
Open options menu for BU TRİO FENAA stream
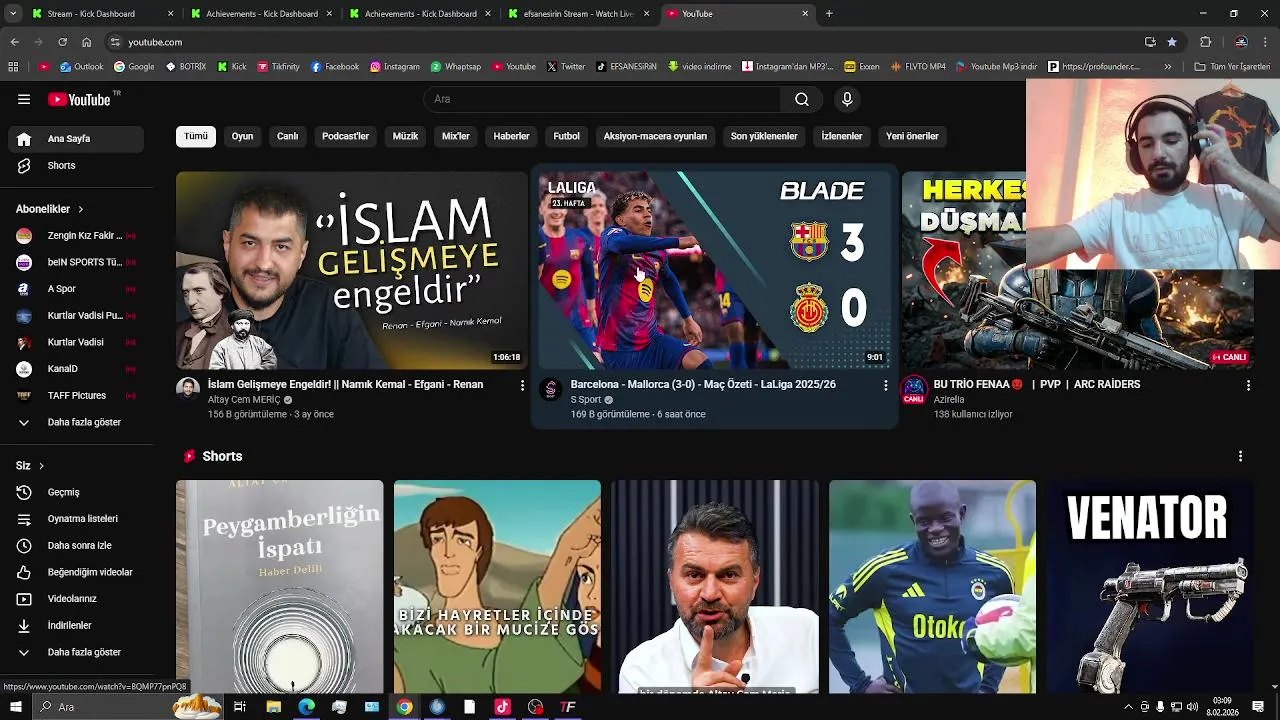coord(1248,385)
